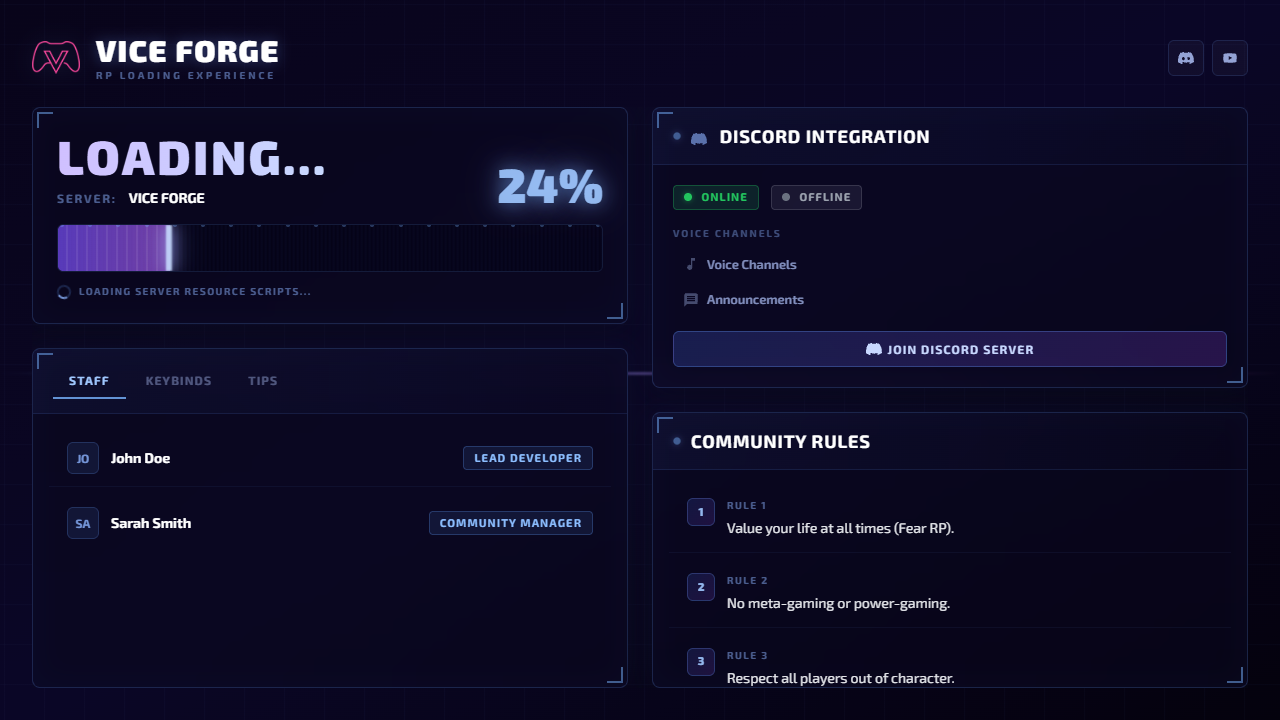Click the Lead Developer role badge
1280x720 pixels.
pos(528,458)
